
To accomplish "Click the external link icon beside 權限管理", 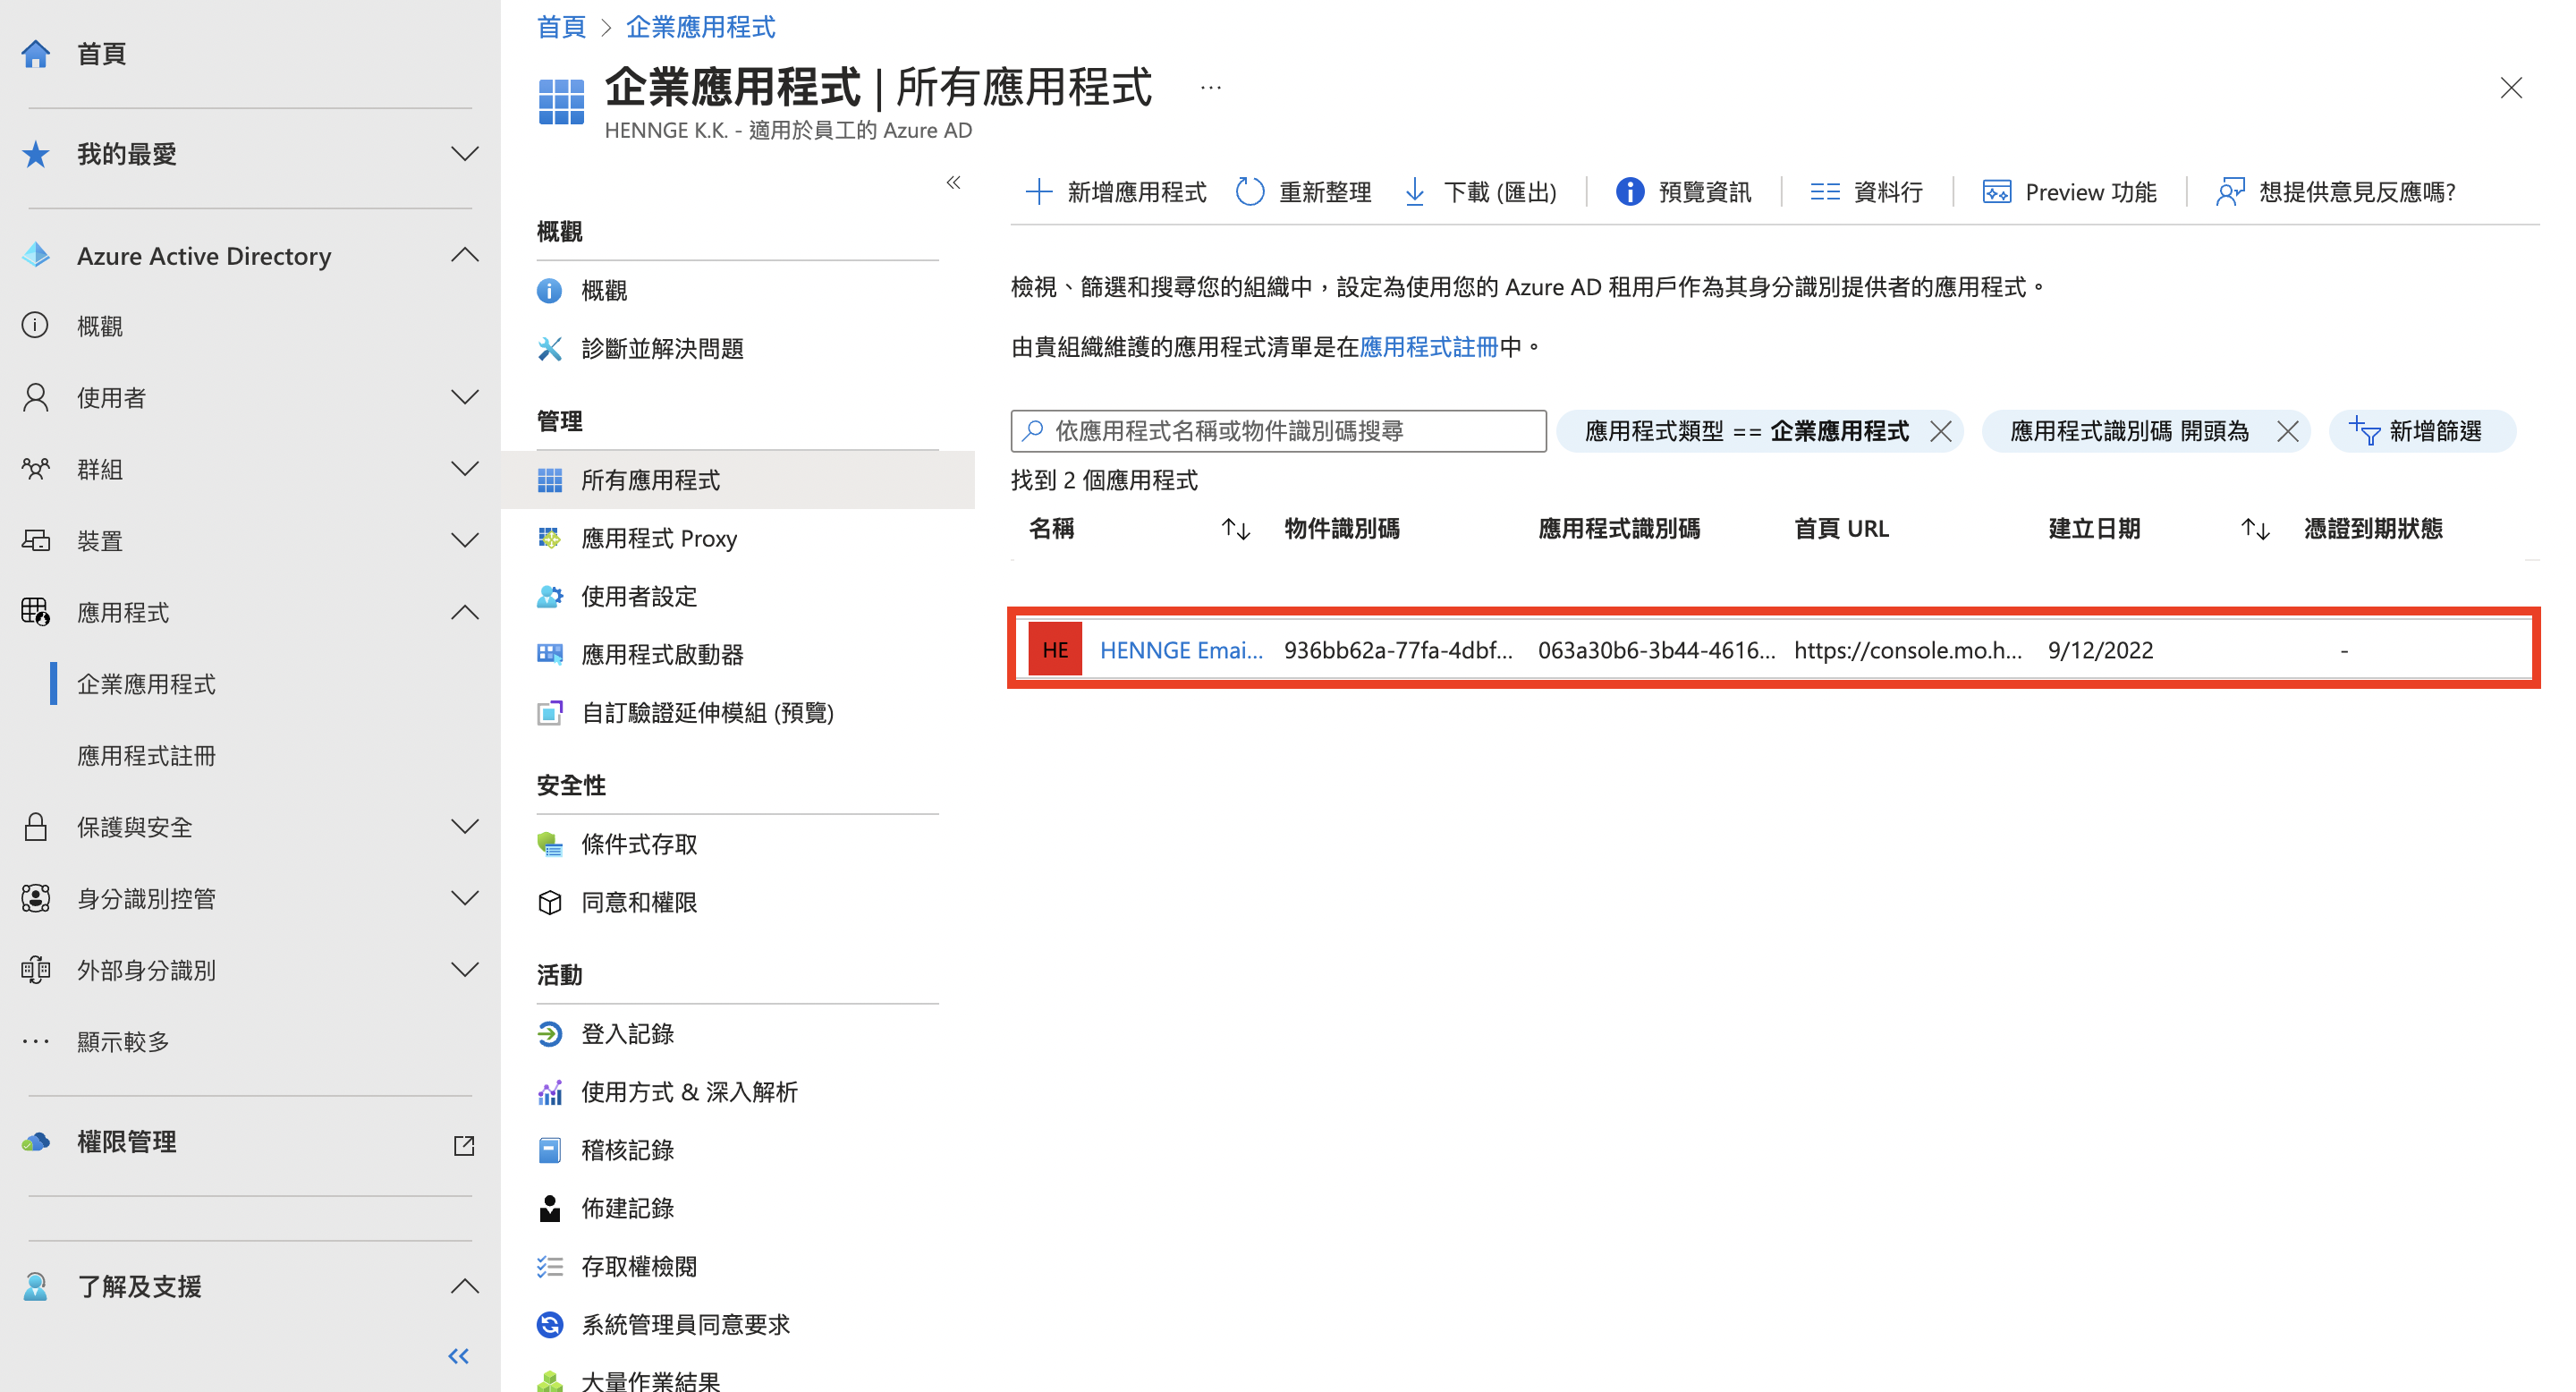I will pos(463,1145).
